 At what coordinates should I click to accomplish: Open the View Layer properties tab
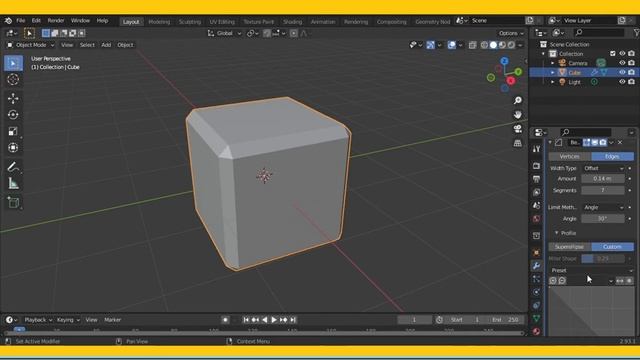(x=536, y=192)
